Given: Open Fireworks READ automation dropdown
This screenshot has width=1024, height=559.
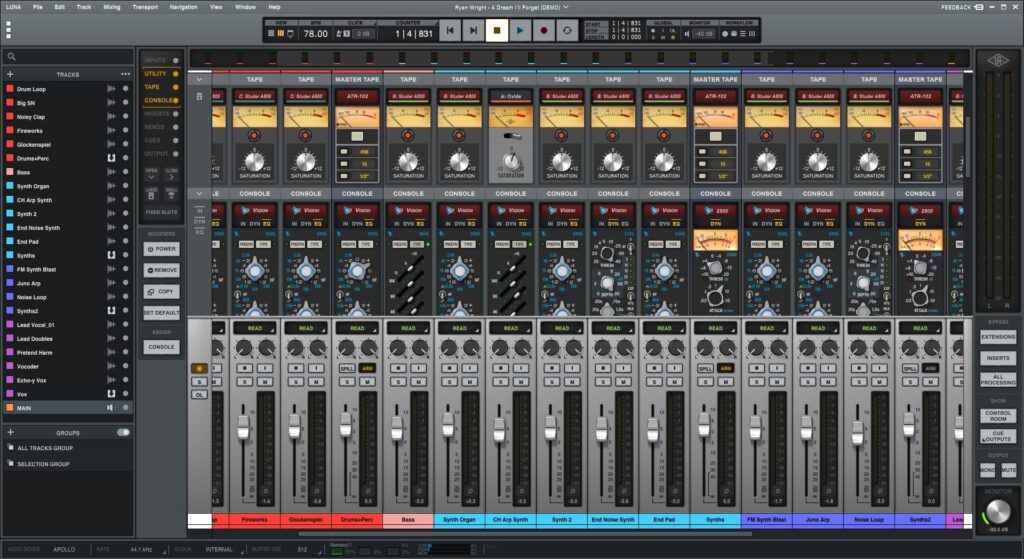Looking at the screenshot, I should [x=254, y=328].
